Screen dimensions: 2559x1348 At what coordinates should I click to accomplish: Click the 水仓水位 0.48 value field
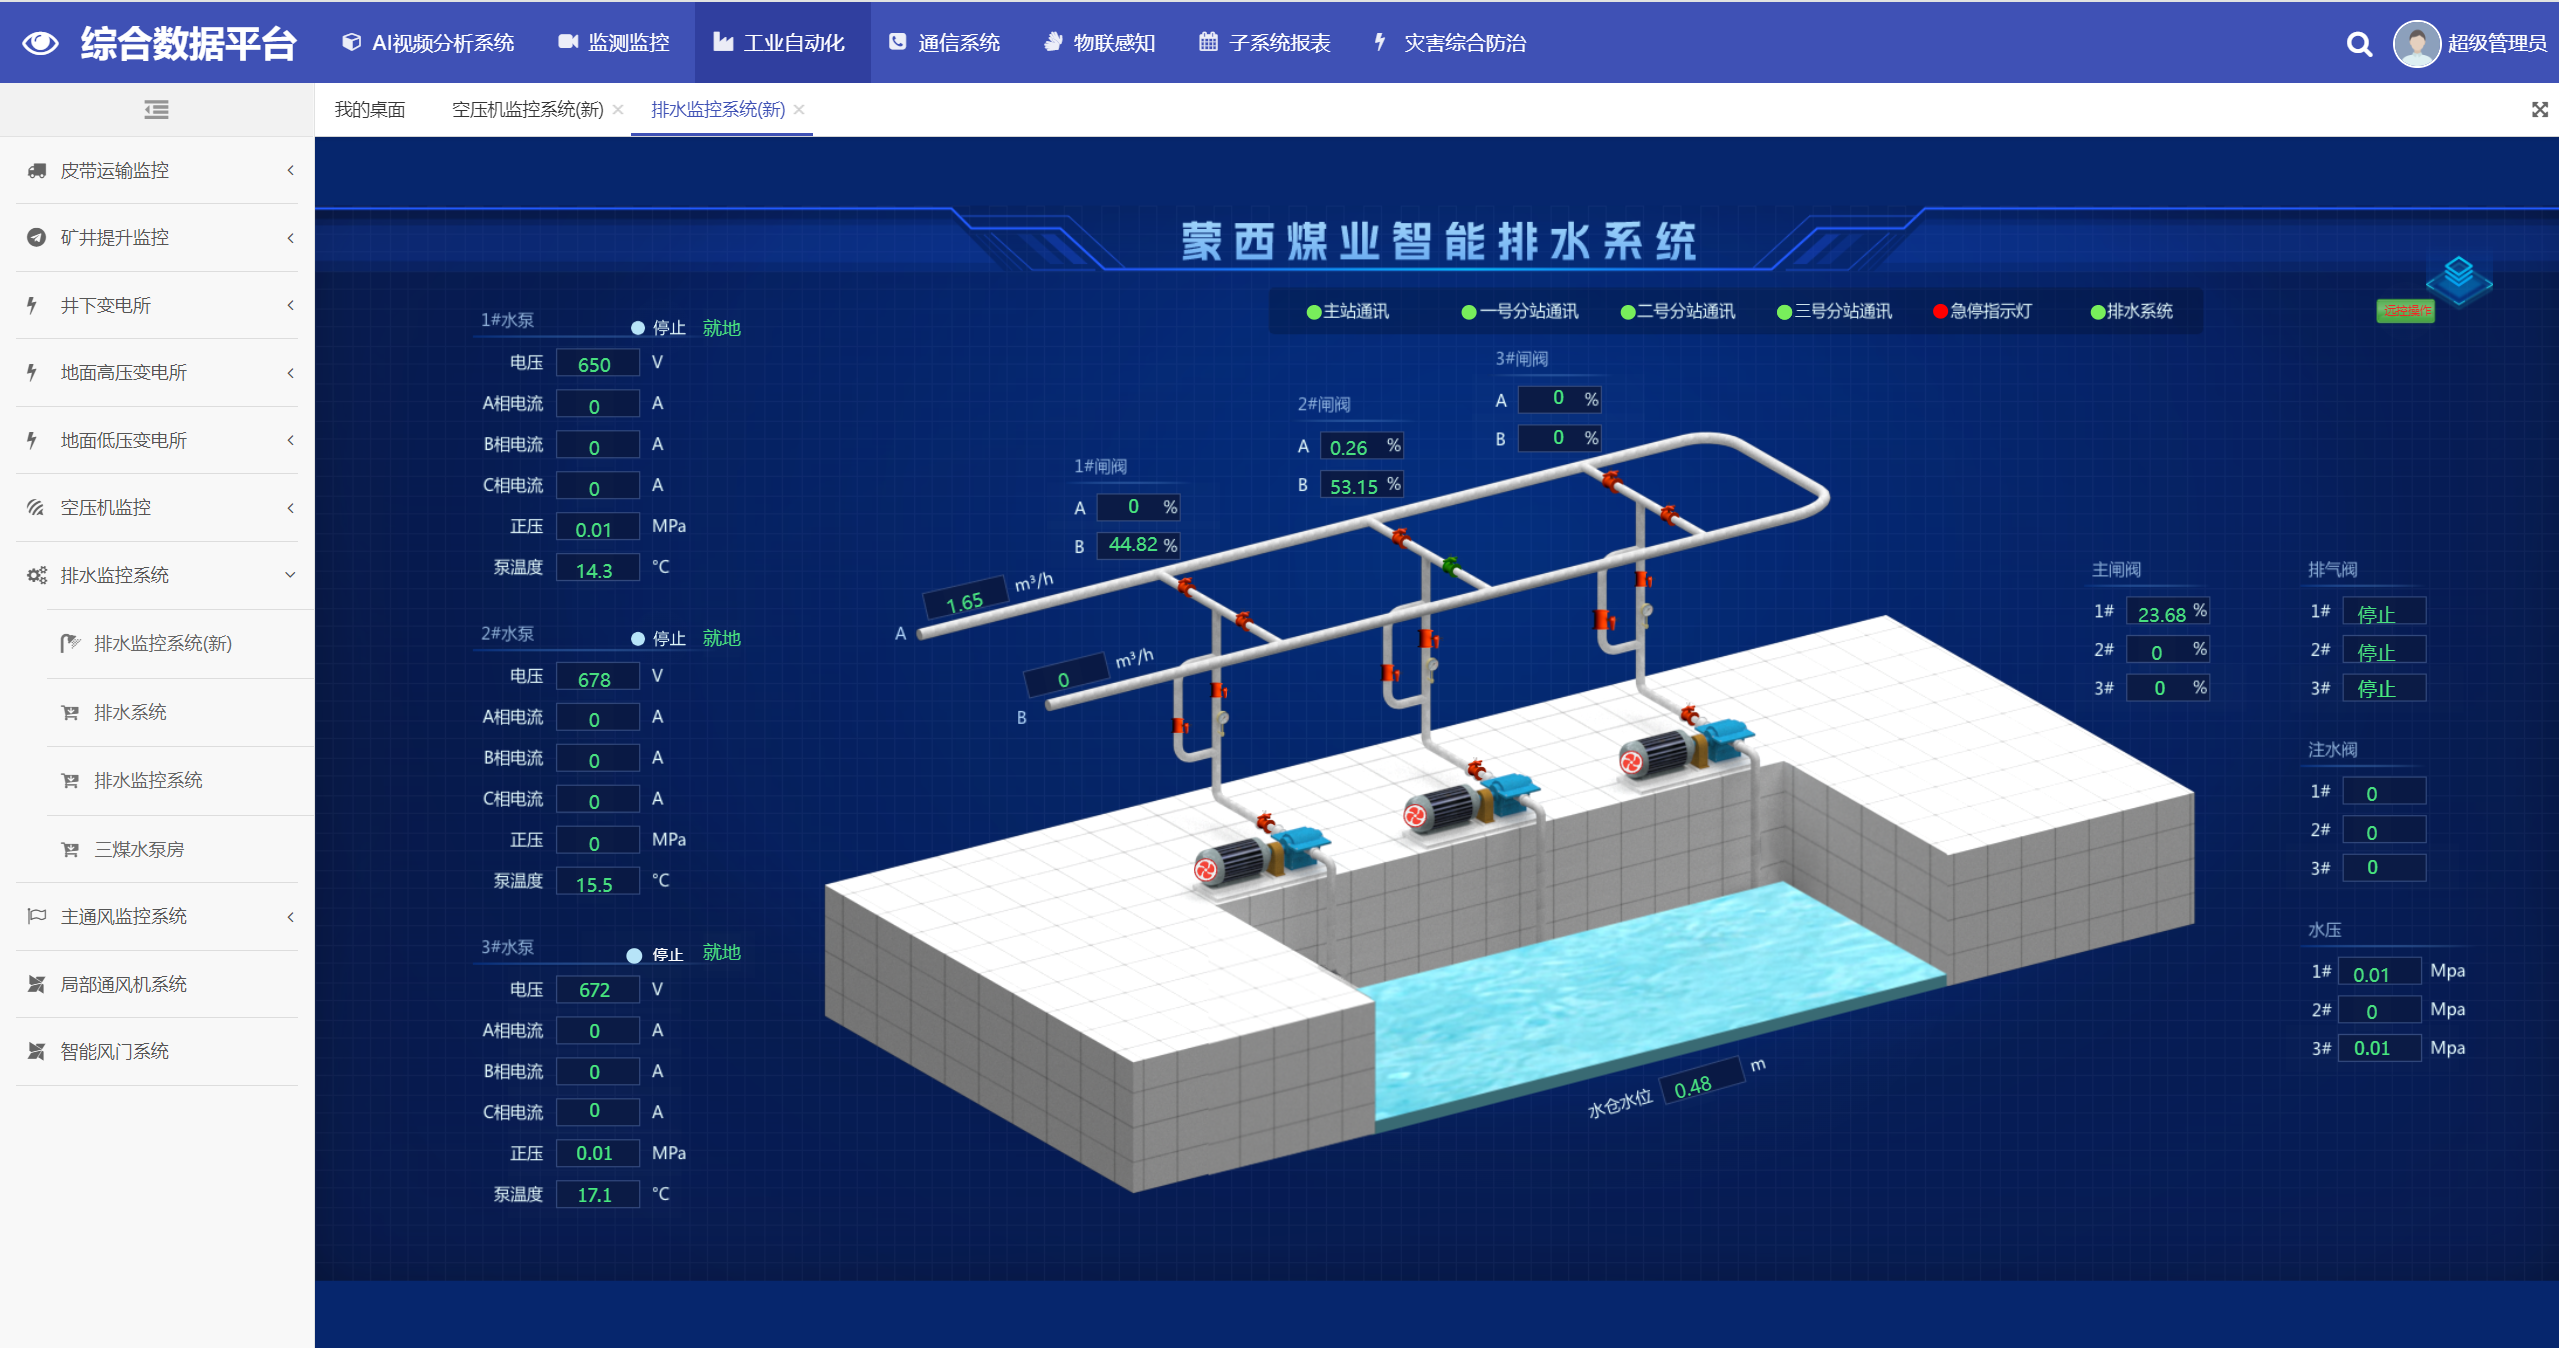pyautogui.click(x=1695, y=1086)
